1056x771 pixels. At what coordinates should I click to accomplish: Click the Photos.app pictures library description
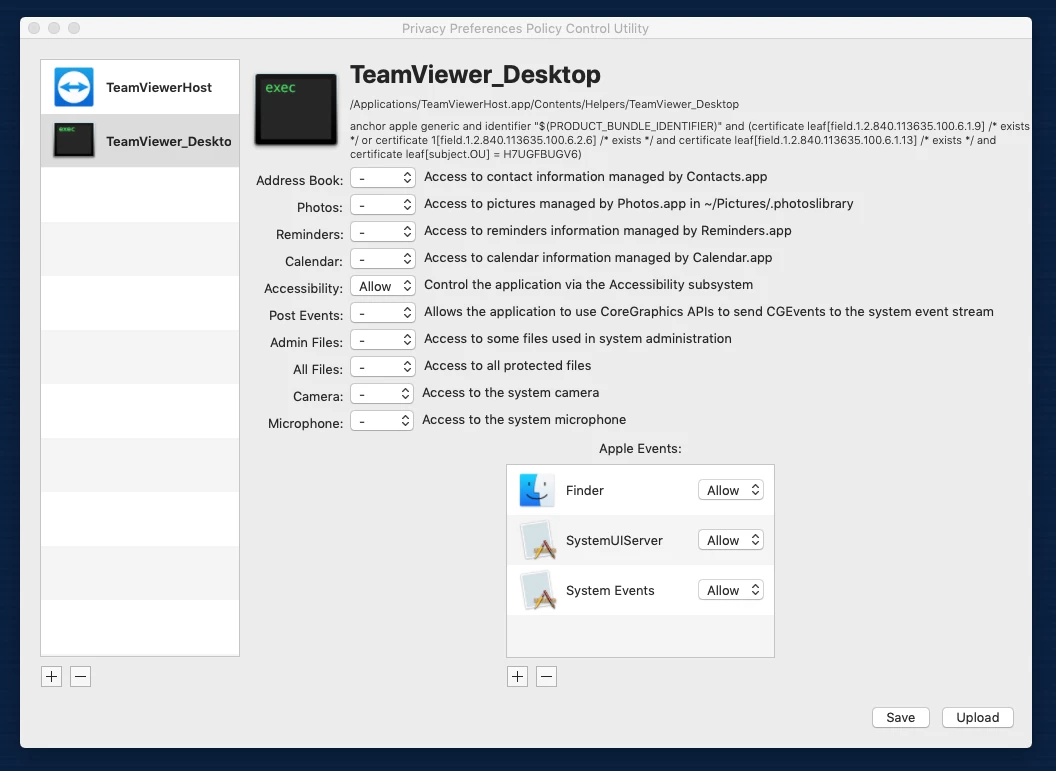[x=638, y=203]
